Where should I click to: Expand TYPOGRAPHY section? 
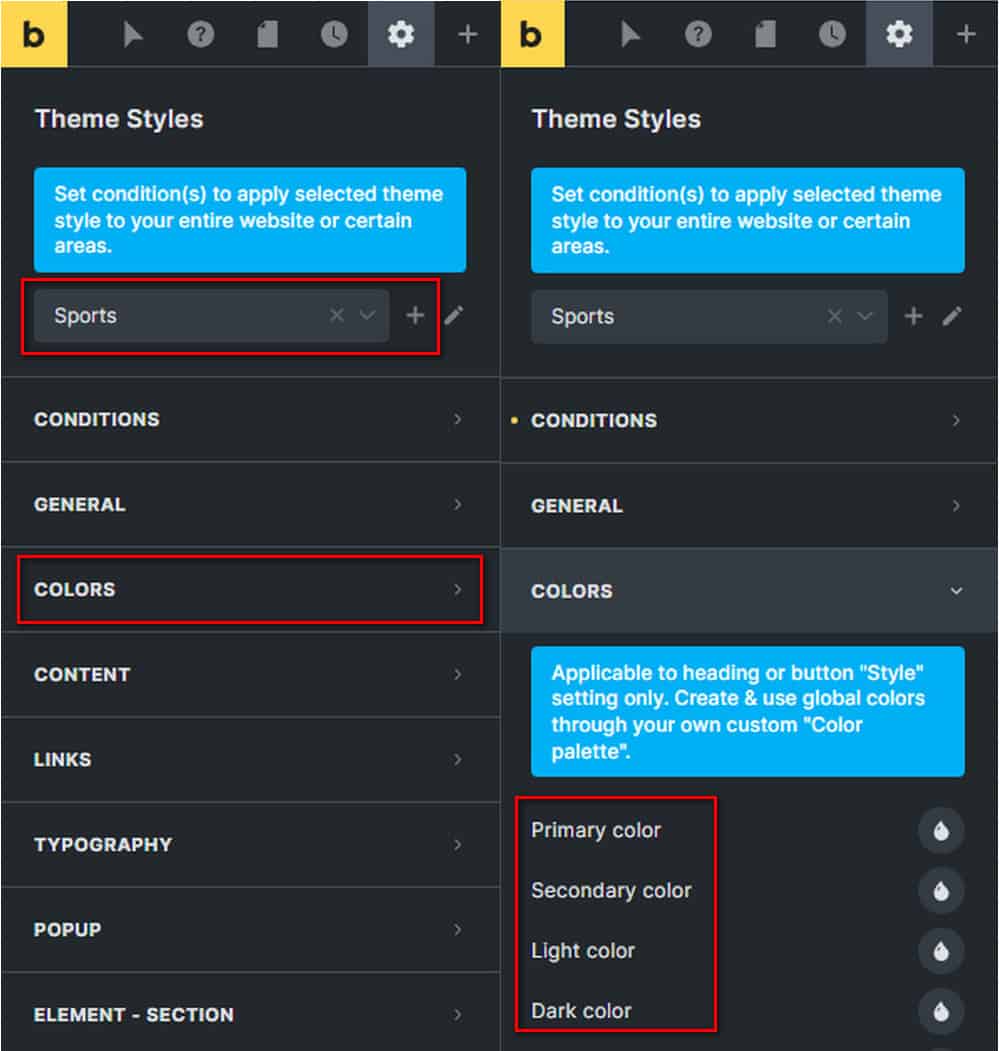(x=249, y=845)
